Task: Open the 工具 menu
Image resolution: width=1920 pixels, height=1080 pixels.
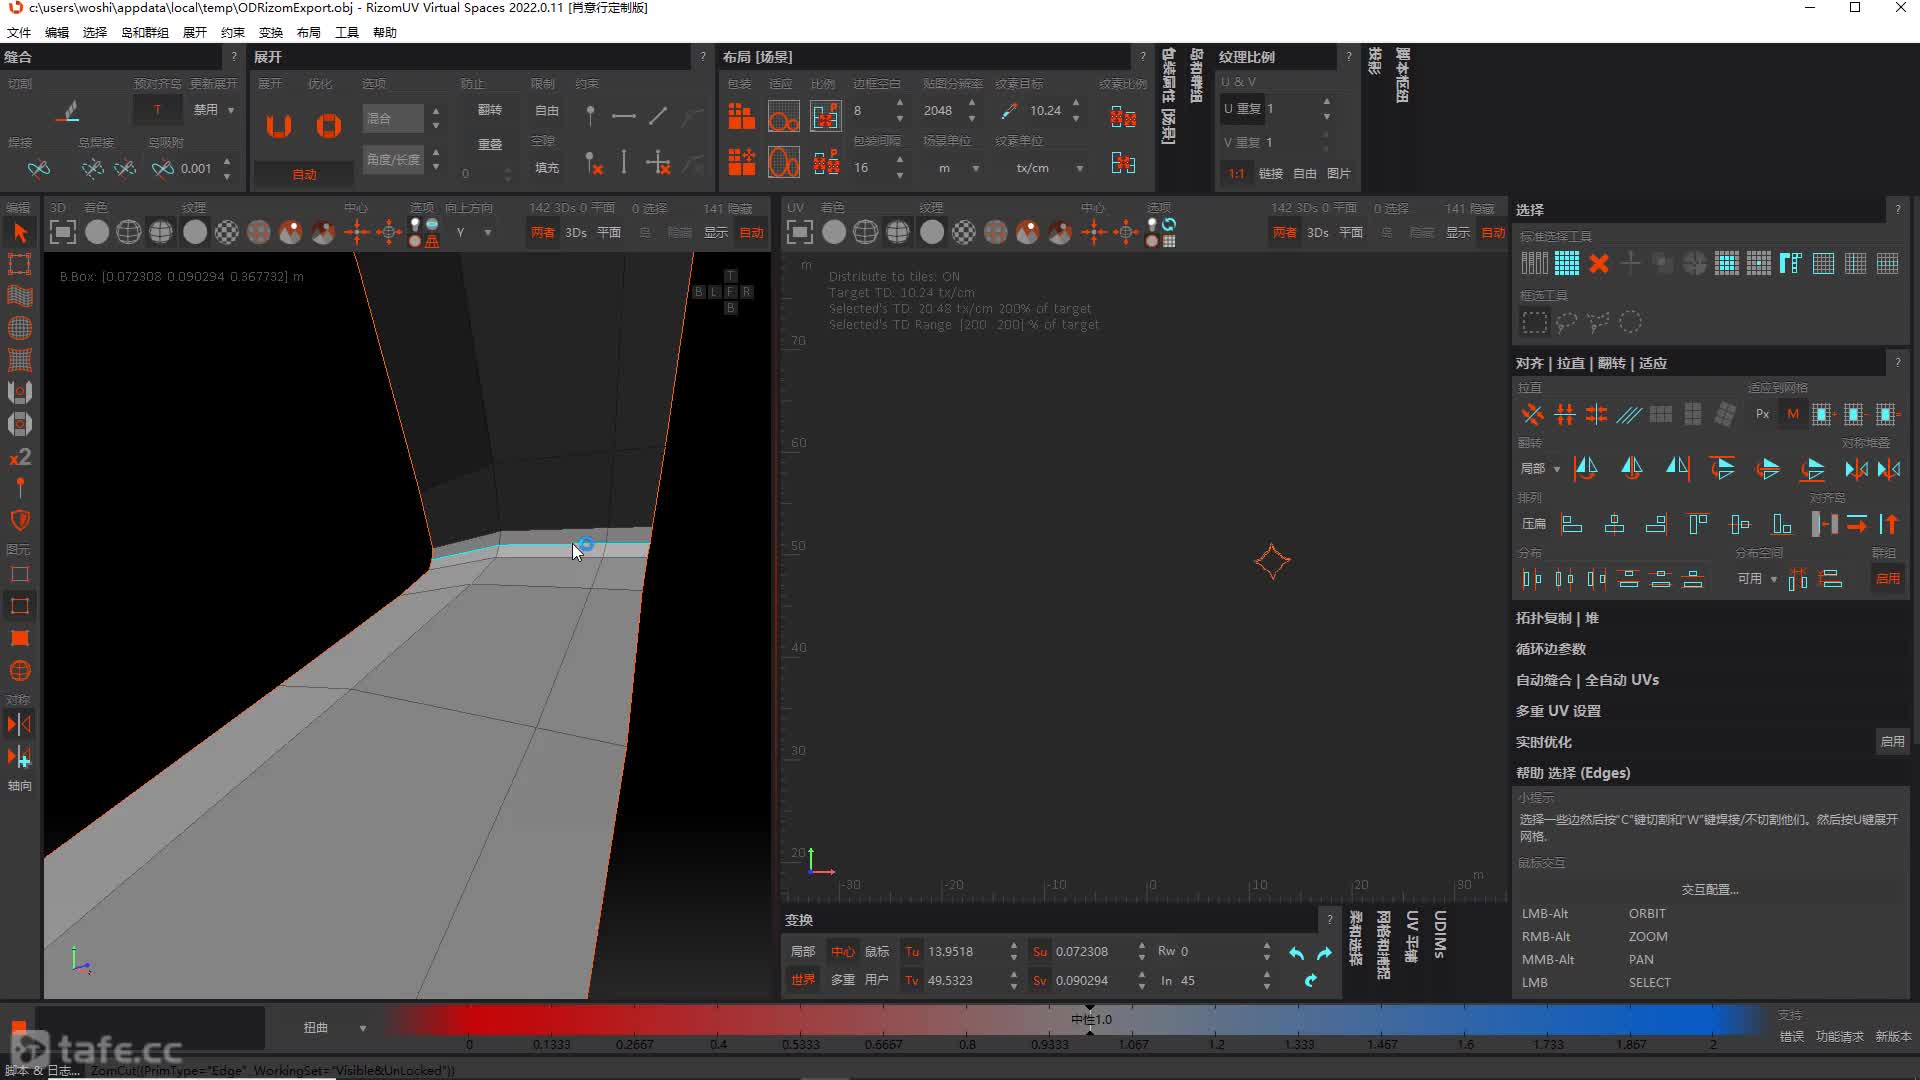Action: pyautogui.click(x=347, y=32)
